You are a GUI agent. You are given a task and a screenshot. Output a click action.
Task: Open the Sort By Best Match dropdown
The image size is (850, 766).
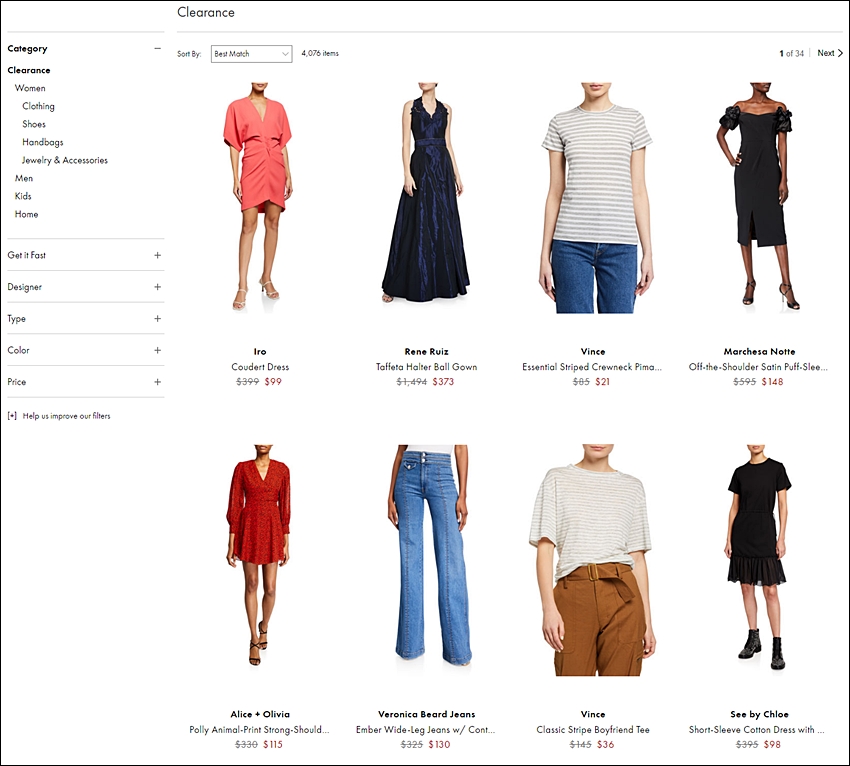(x=252, y=54)
